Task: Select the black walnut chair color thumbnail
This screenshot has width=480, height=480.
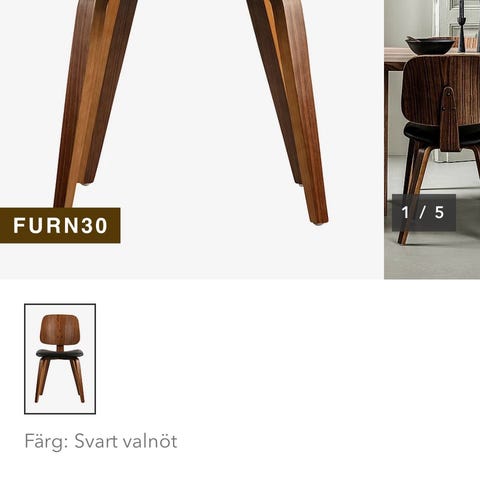Action: click(60, 359)
